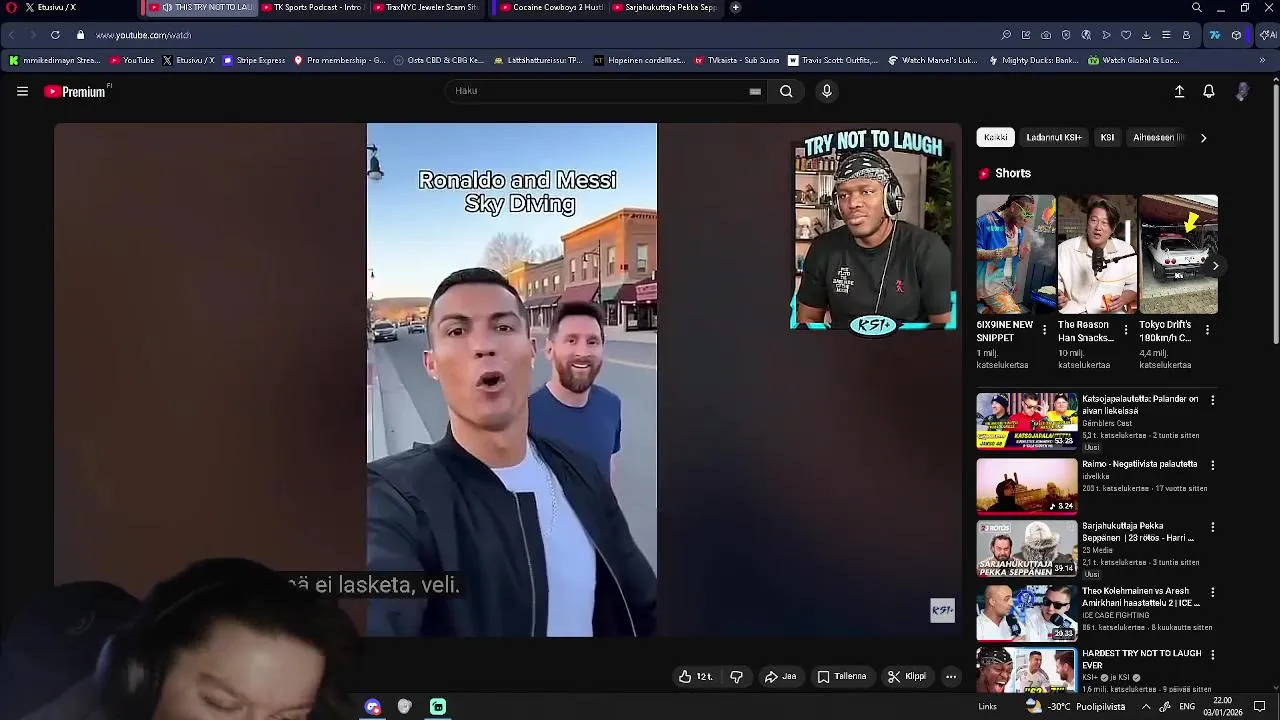Dislike the video with thumbs-down
1280x720 pixels.
click(736, 677)
